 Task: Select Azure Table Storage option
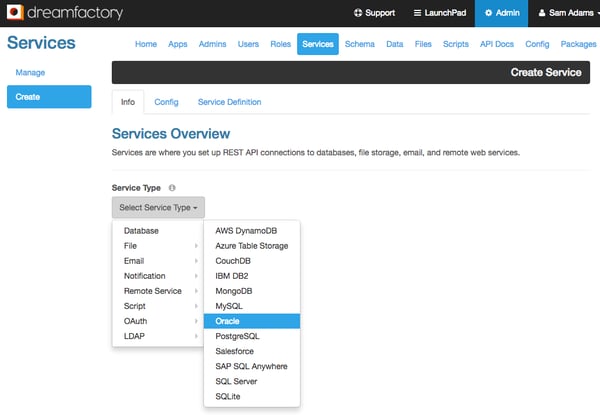pyautogui.click(x=252, y=246)
